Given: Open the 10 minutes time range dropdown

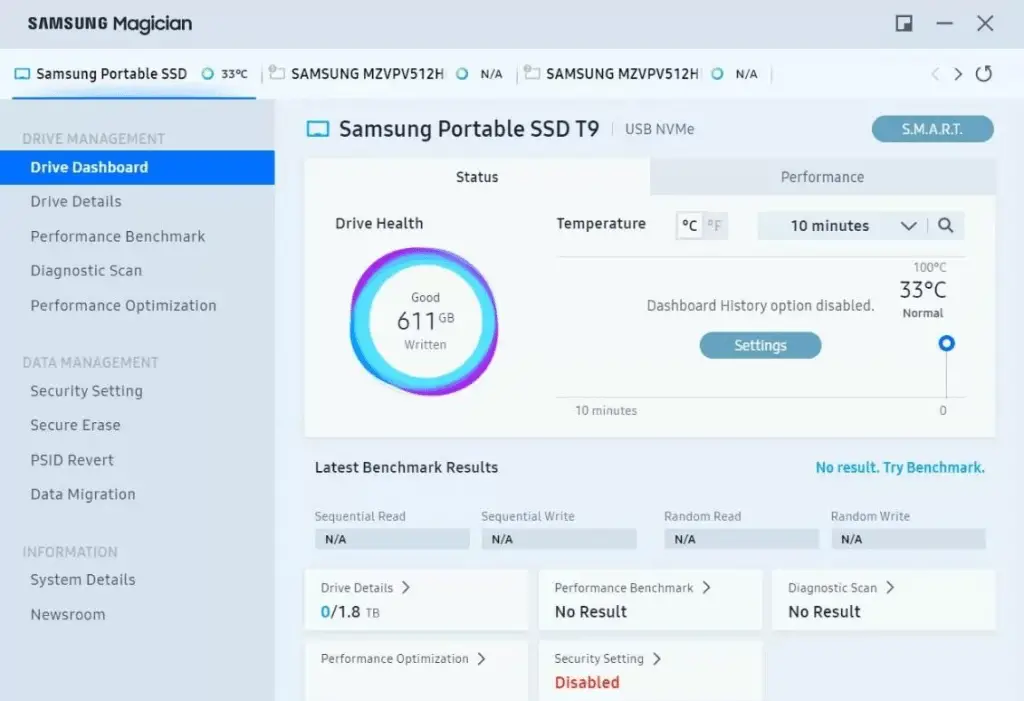Looking at the screenshot, I should point(843,225).
